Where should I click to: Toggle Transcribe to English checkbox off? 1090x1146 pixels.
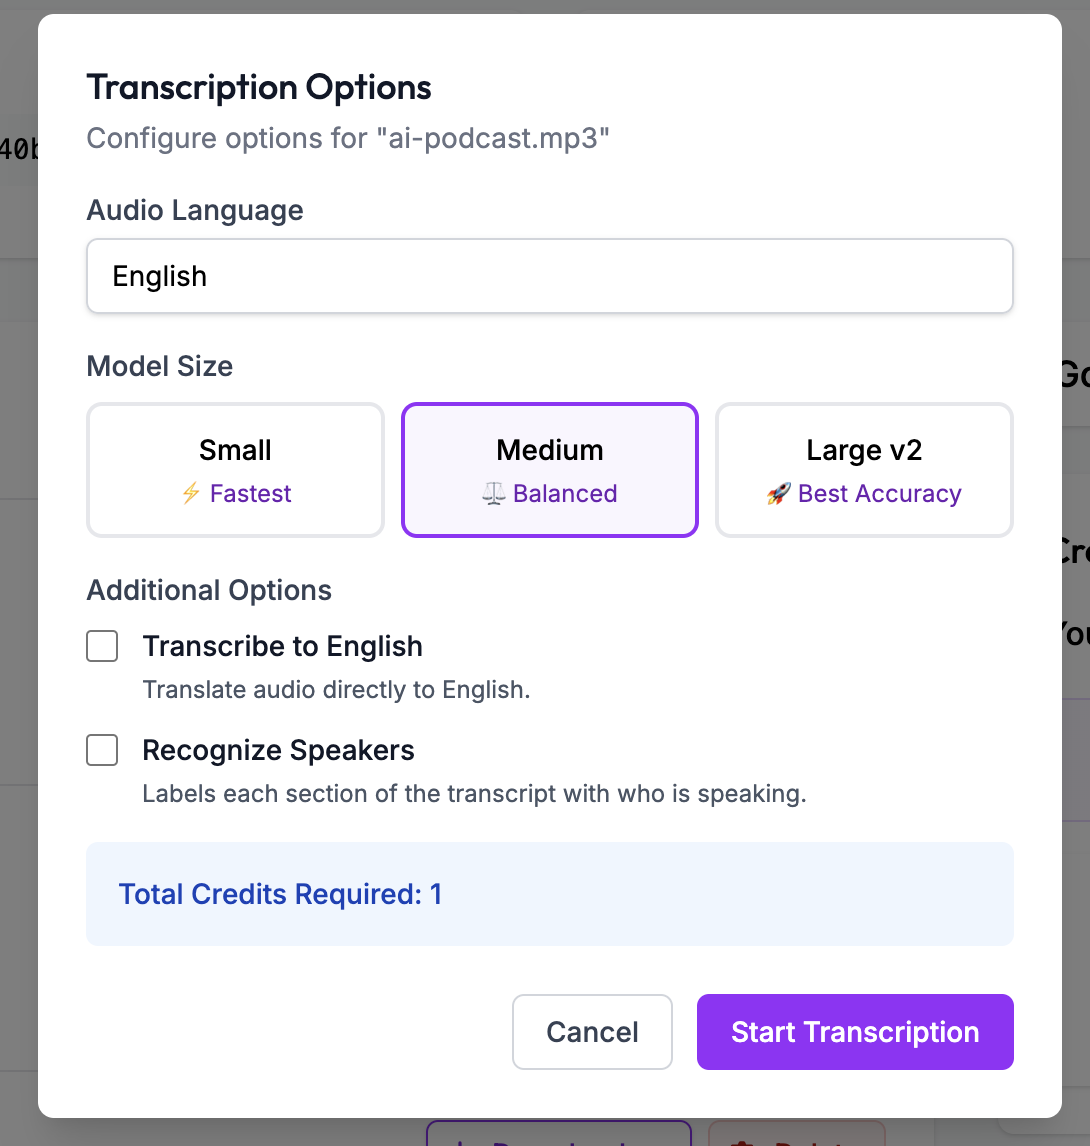102,646
